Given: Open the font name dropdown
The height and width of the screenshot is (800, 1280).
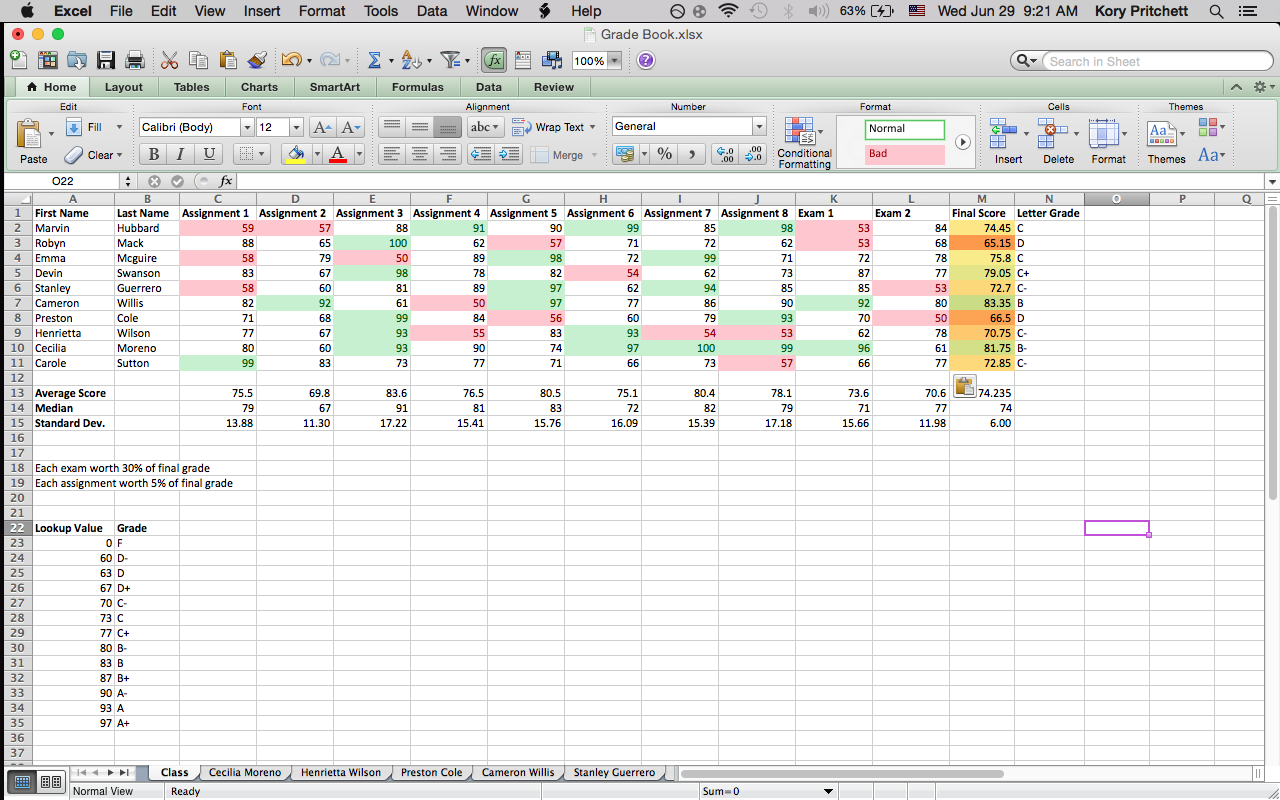Looking at the screenshot, I should tap(247, 127).
